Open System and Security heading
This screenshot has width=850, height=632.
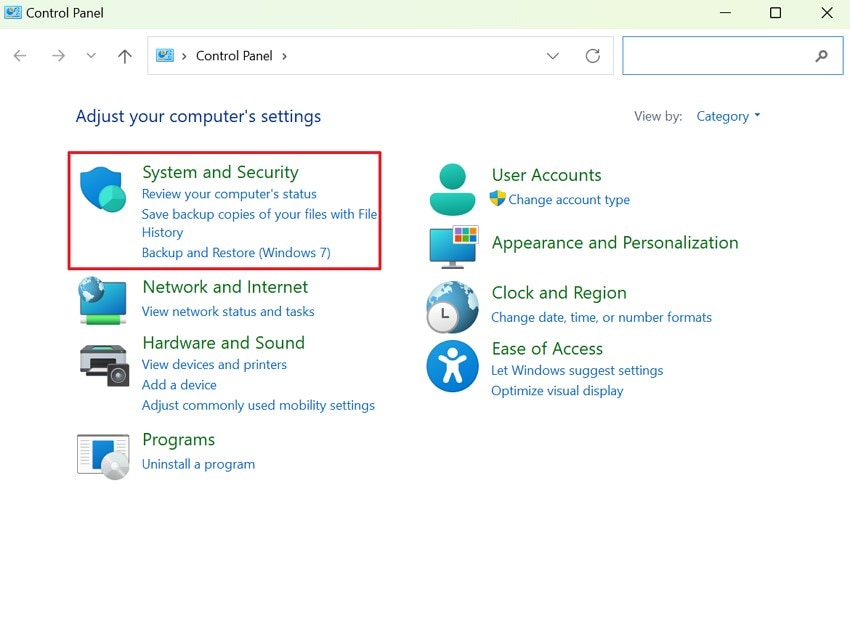pyautogui.click(x=220, y=172)
